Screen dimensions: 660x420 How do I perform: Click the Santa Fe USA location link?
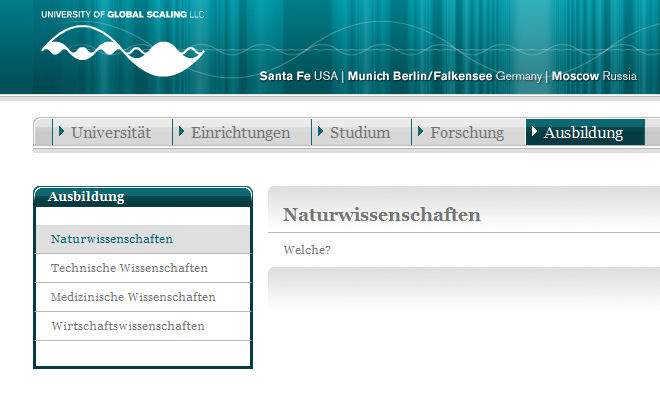pos(298,76)
